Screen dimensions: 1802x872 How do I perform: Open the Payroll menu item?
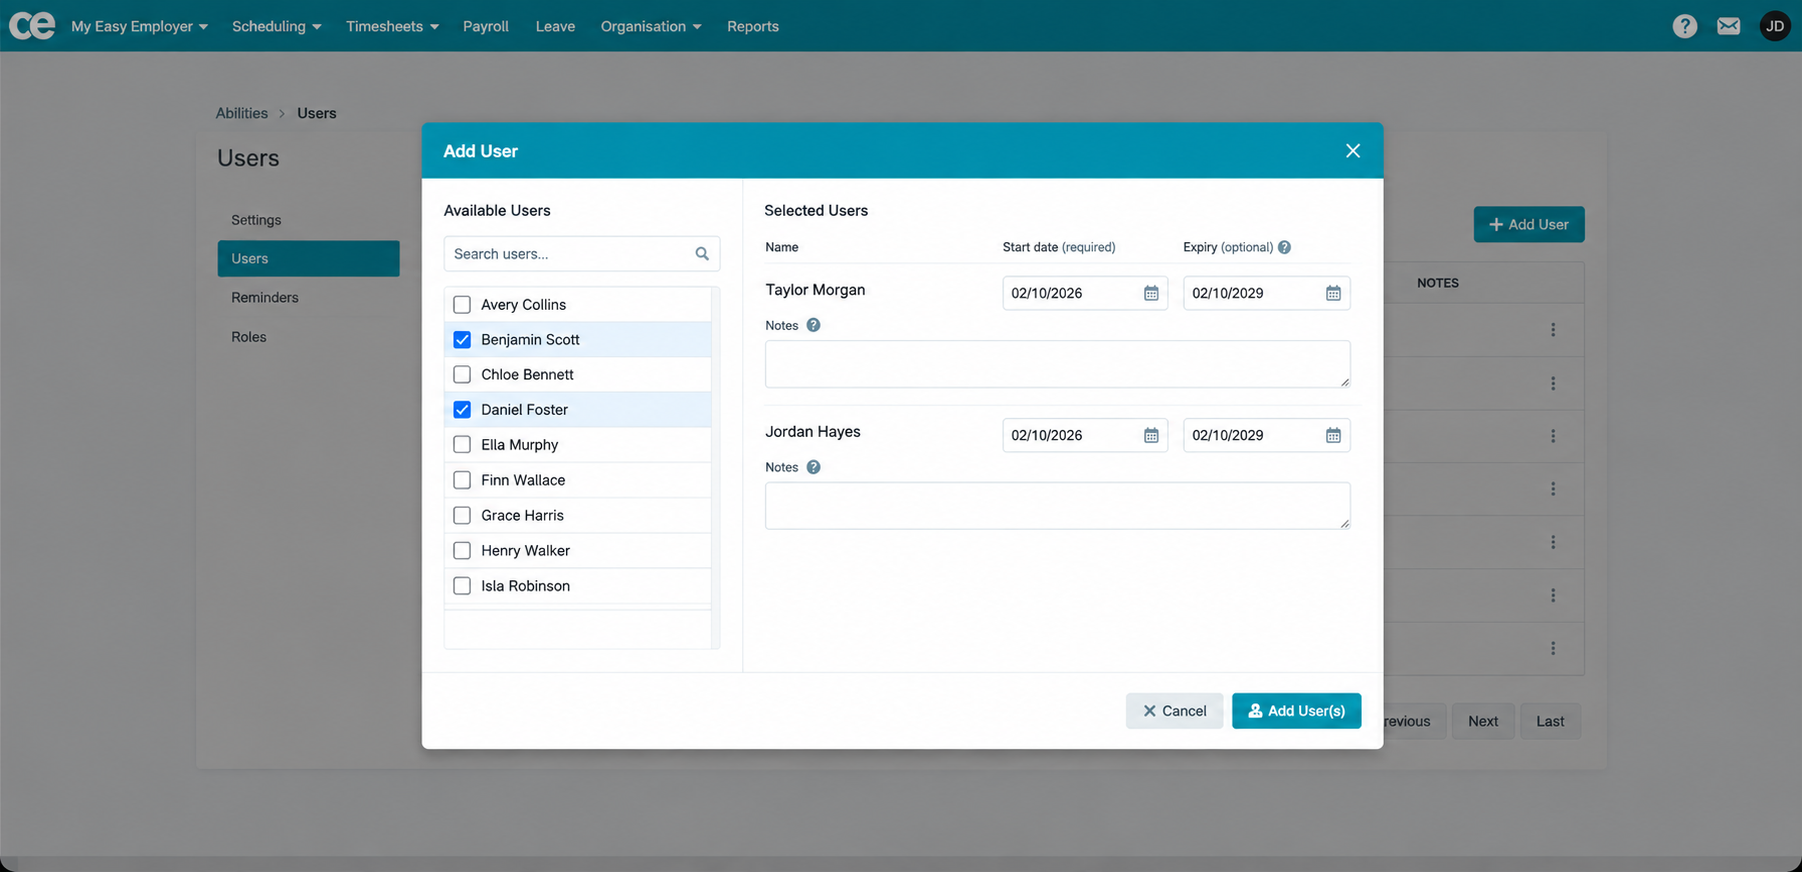[486, 26]
